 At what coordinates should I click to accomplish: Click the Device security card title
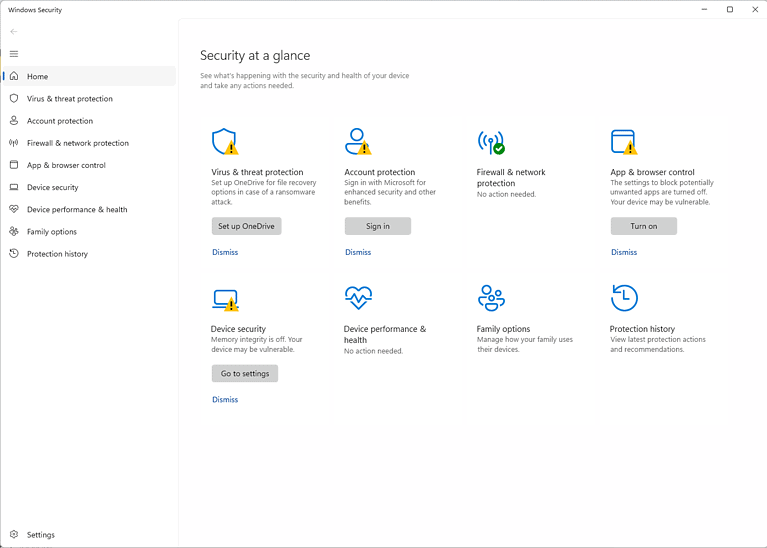point(238,329)
